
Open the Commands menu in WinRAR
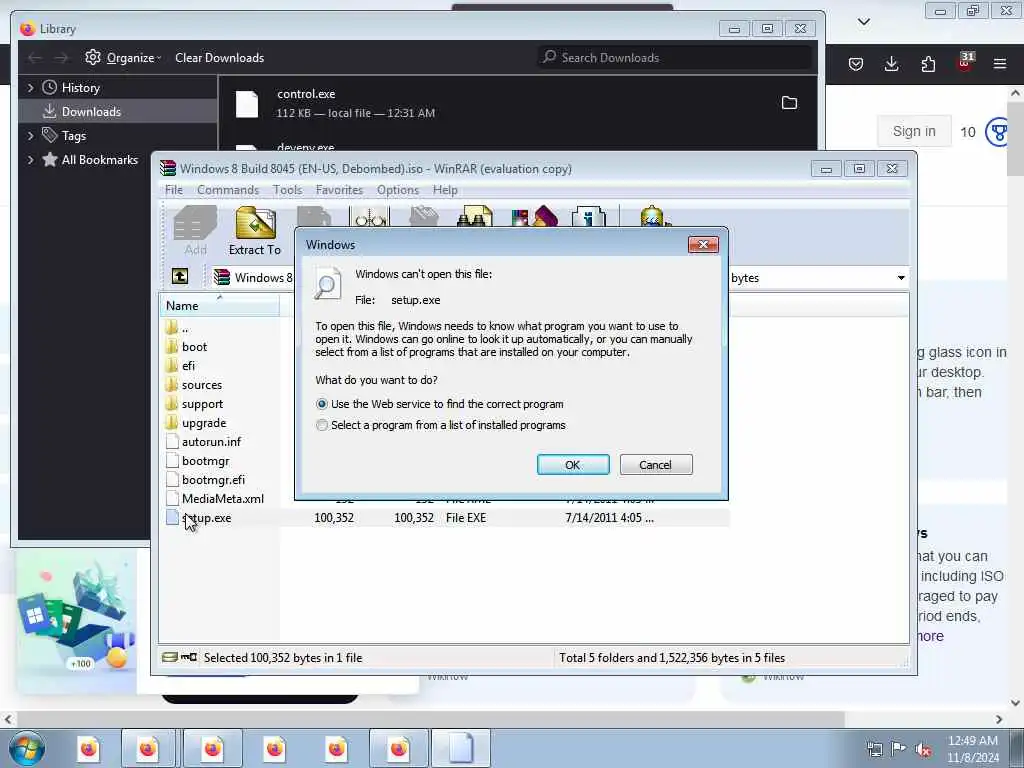pos(228,190)
